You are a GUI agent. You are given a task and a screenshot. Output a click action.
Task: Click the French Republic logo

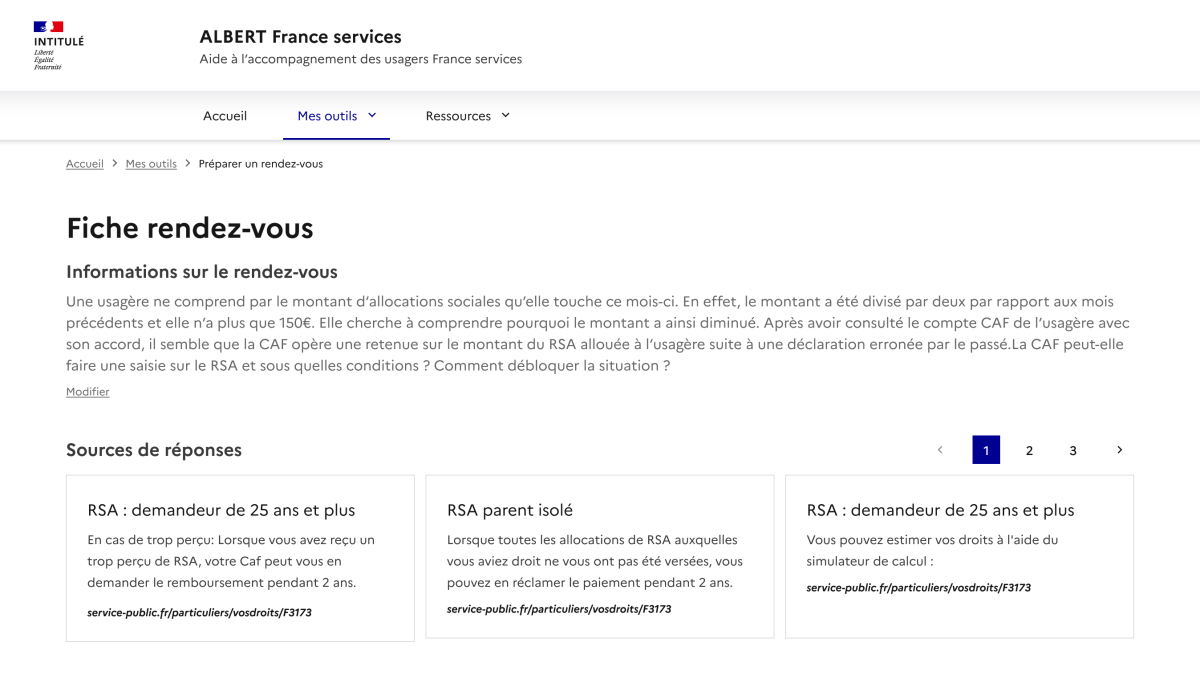(x=59, y=46)
